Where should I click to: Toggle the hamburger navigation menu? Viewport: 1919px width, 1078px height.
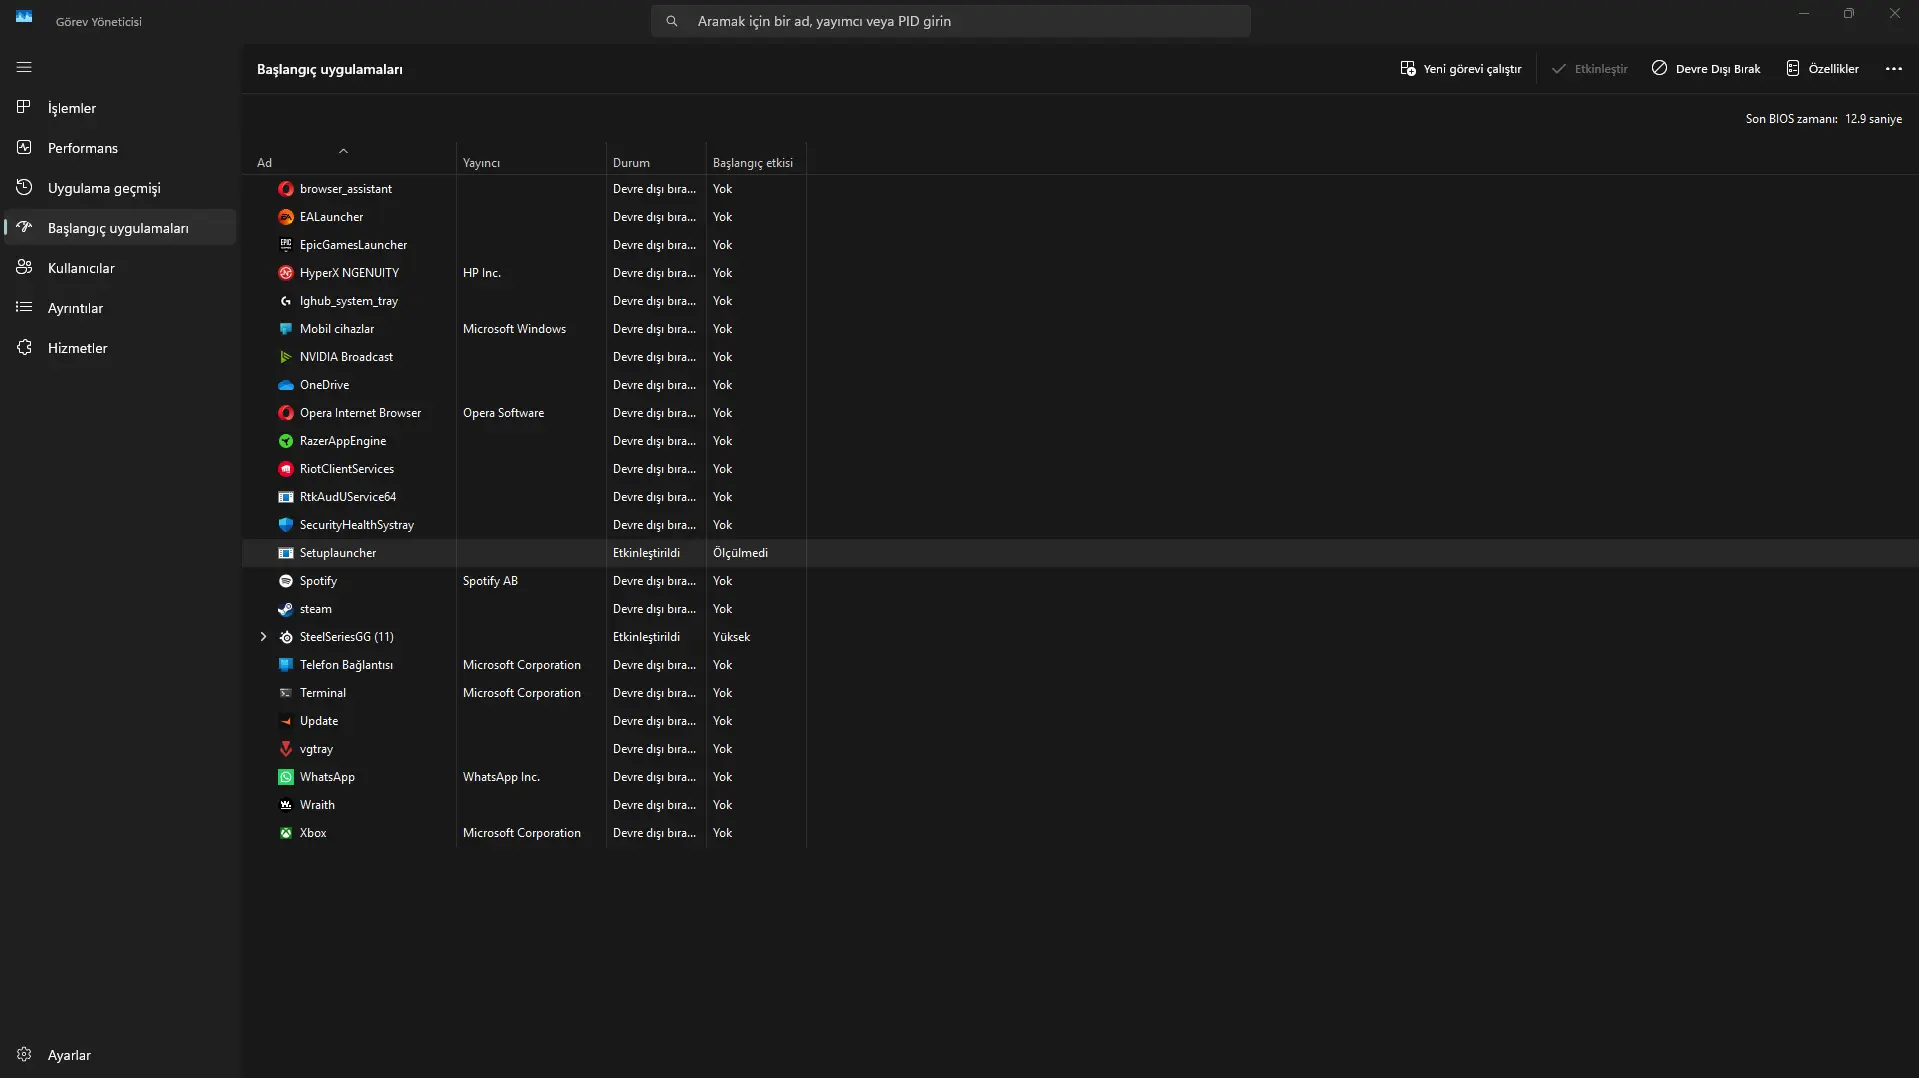[x=24, y=67]
